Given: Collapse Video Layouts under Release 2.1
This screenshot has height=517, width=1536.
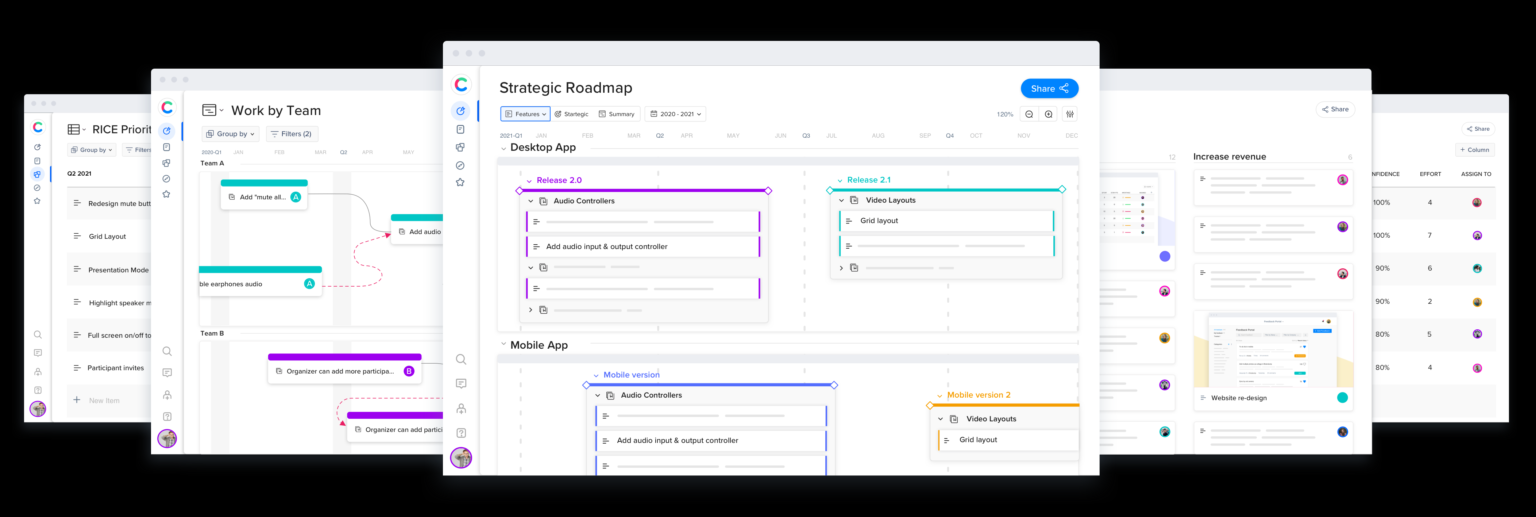Looking at the screenshot, I should pyautogui.click(x=841, y=200).
